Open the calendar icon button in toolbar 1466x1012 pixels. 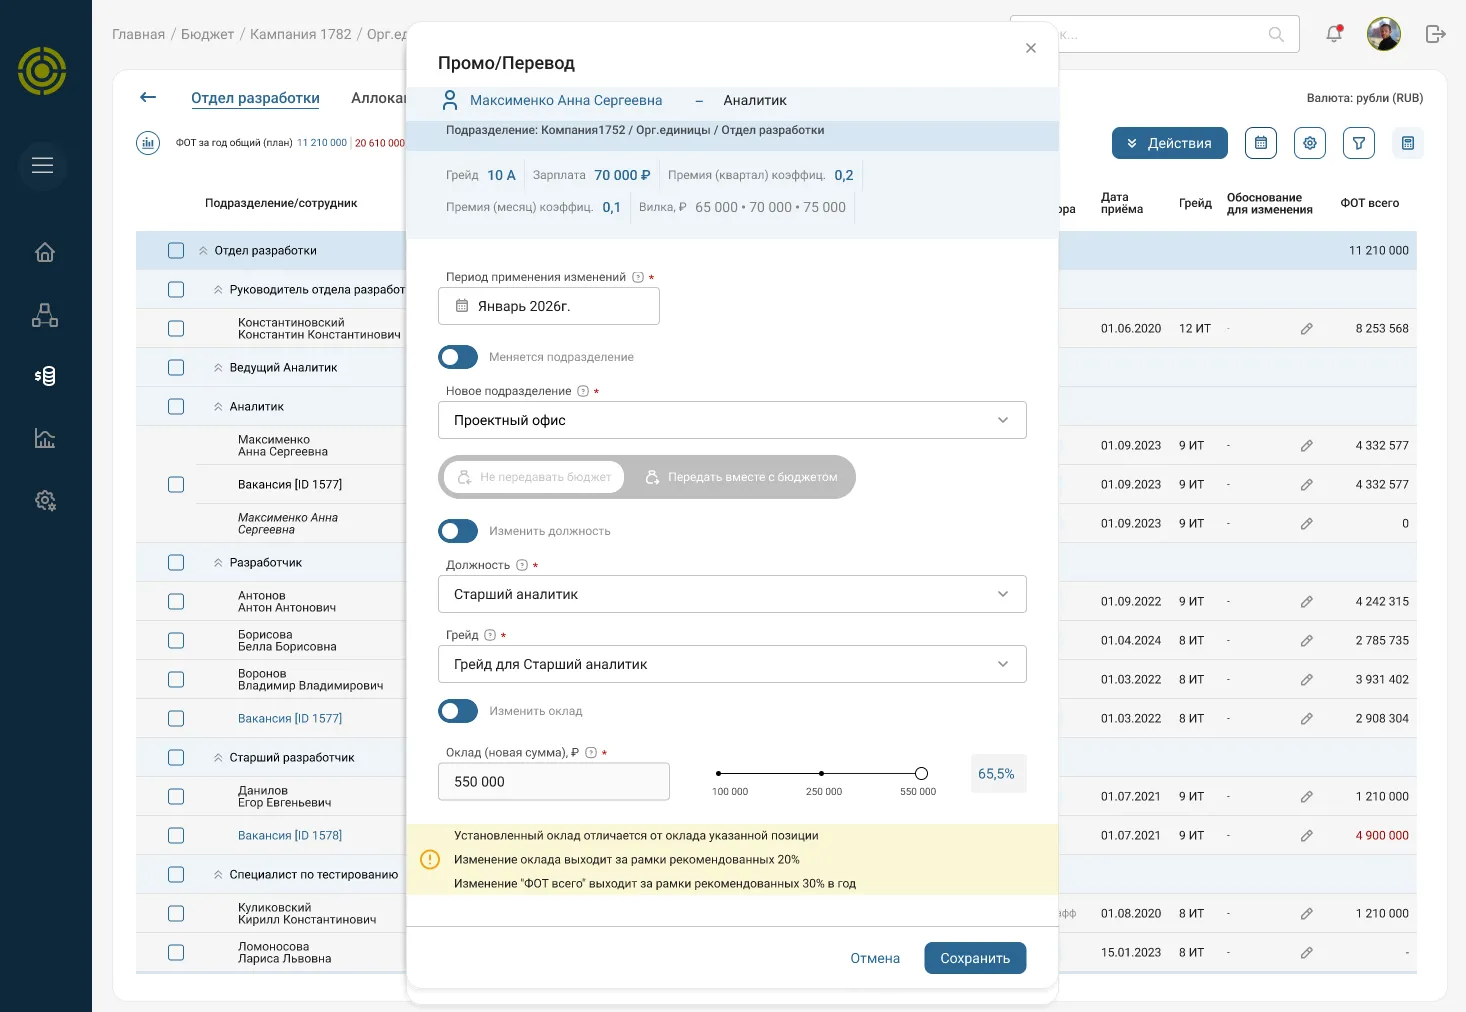pyautogui.click(x=1261, y=143)
